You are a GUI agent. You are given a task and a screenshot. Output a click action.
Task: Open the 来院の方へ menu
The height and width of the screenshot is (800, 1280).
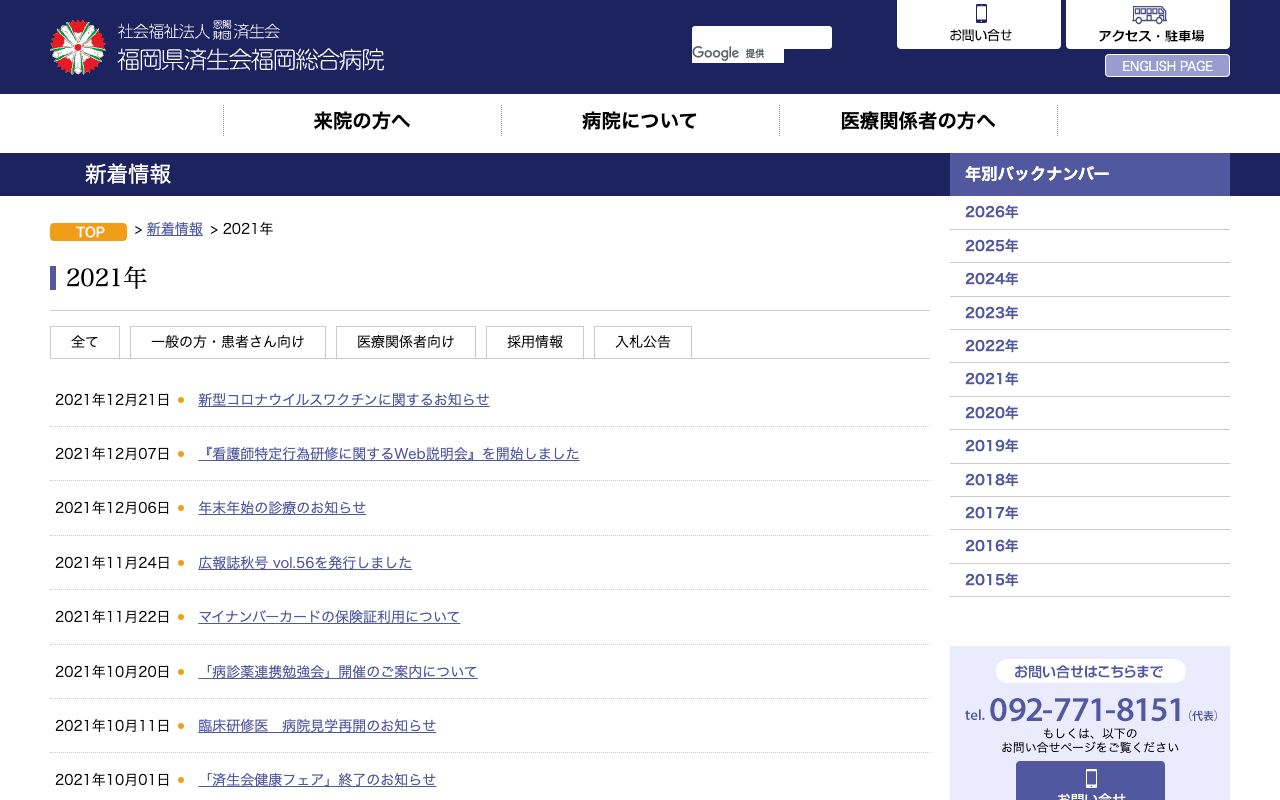(x=362, y=121)
